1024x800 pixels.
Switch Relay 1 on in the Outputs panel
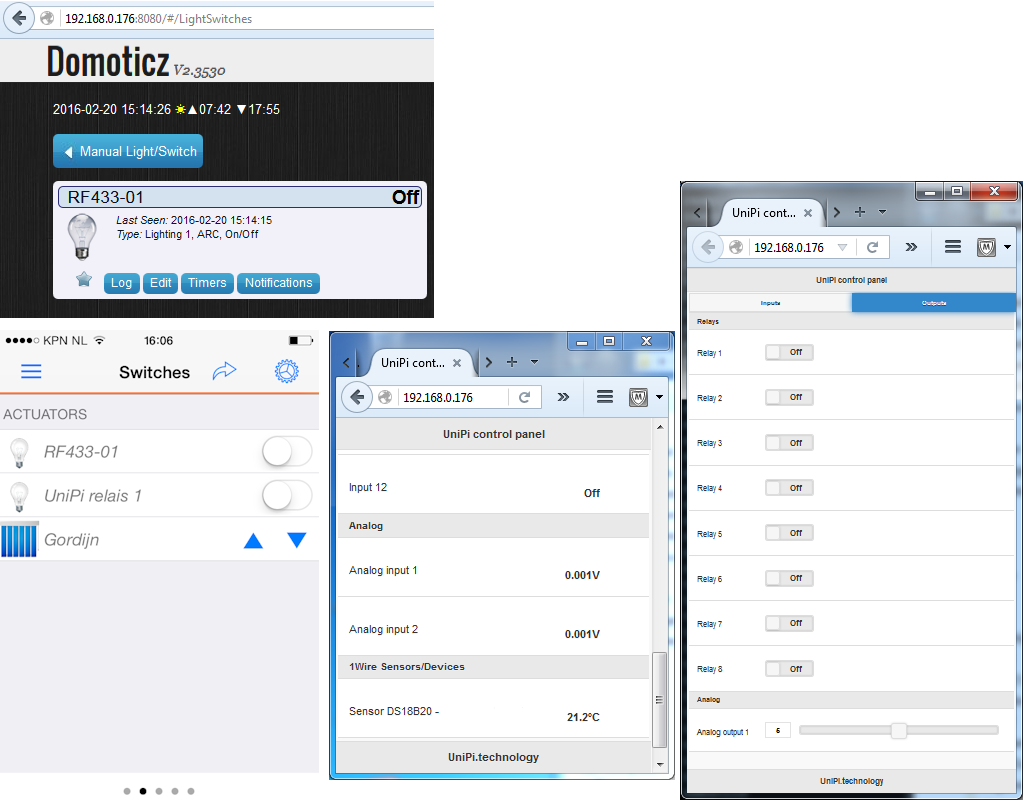click(789, 352)
